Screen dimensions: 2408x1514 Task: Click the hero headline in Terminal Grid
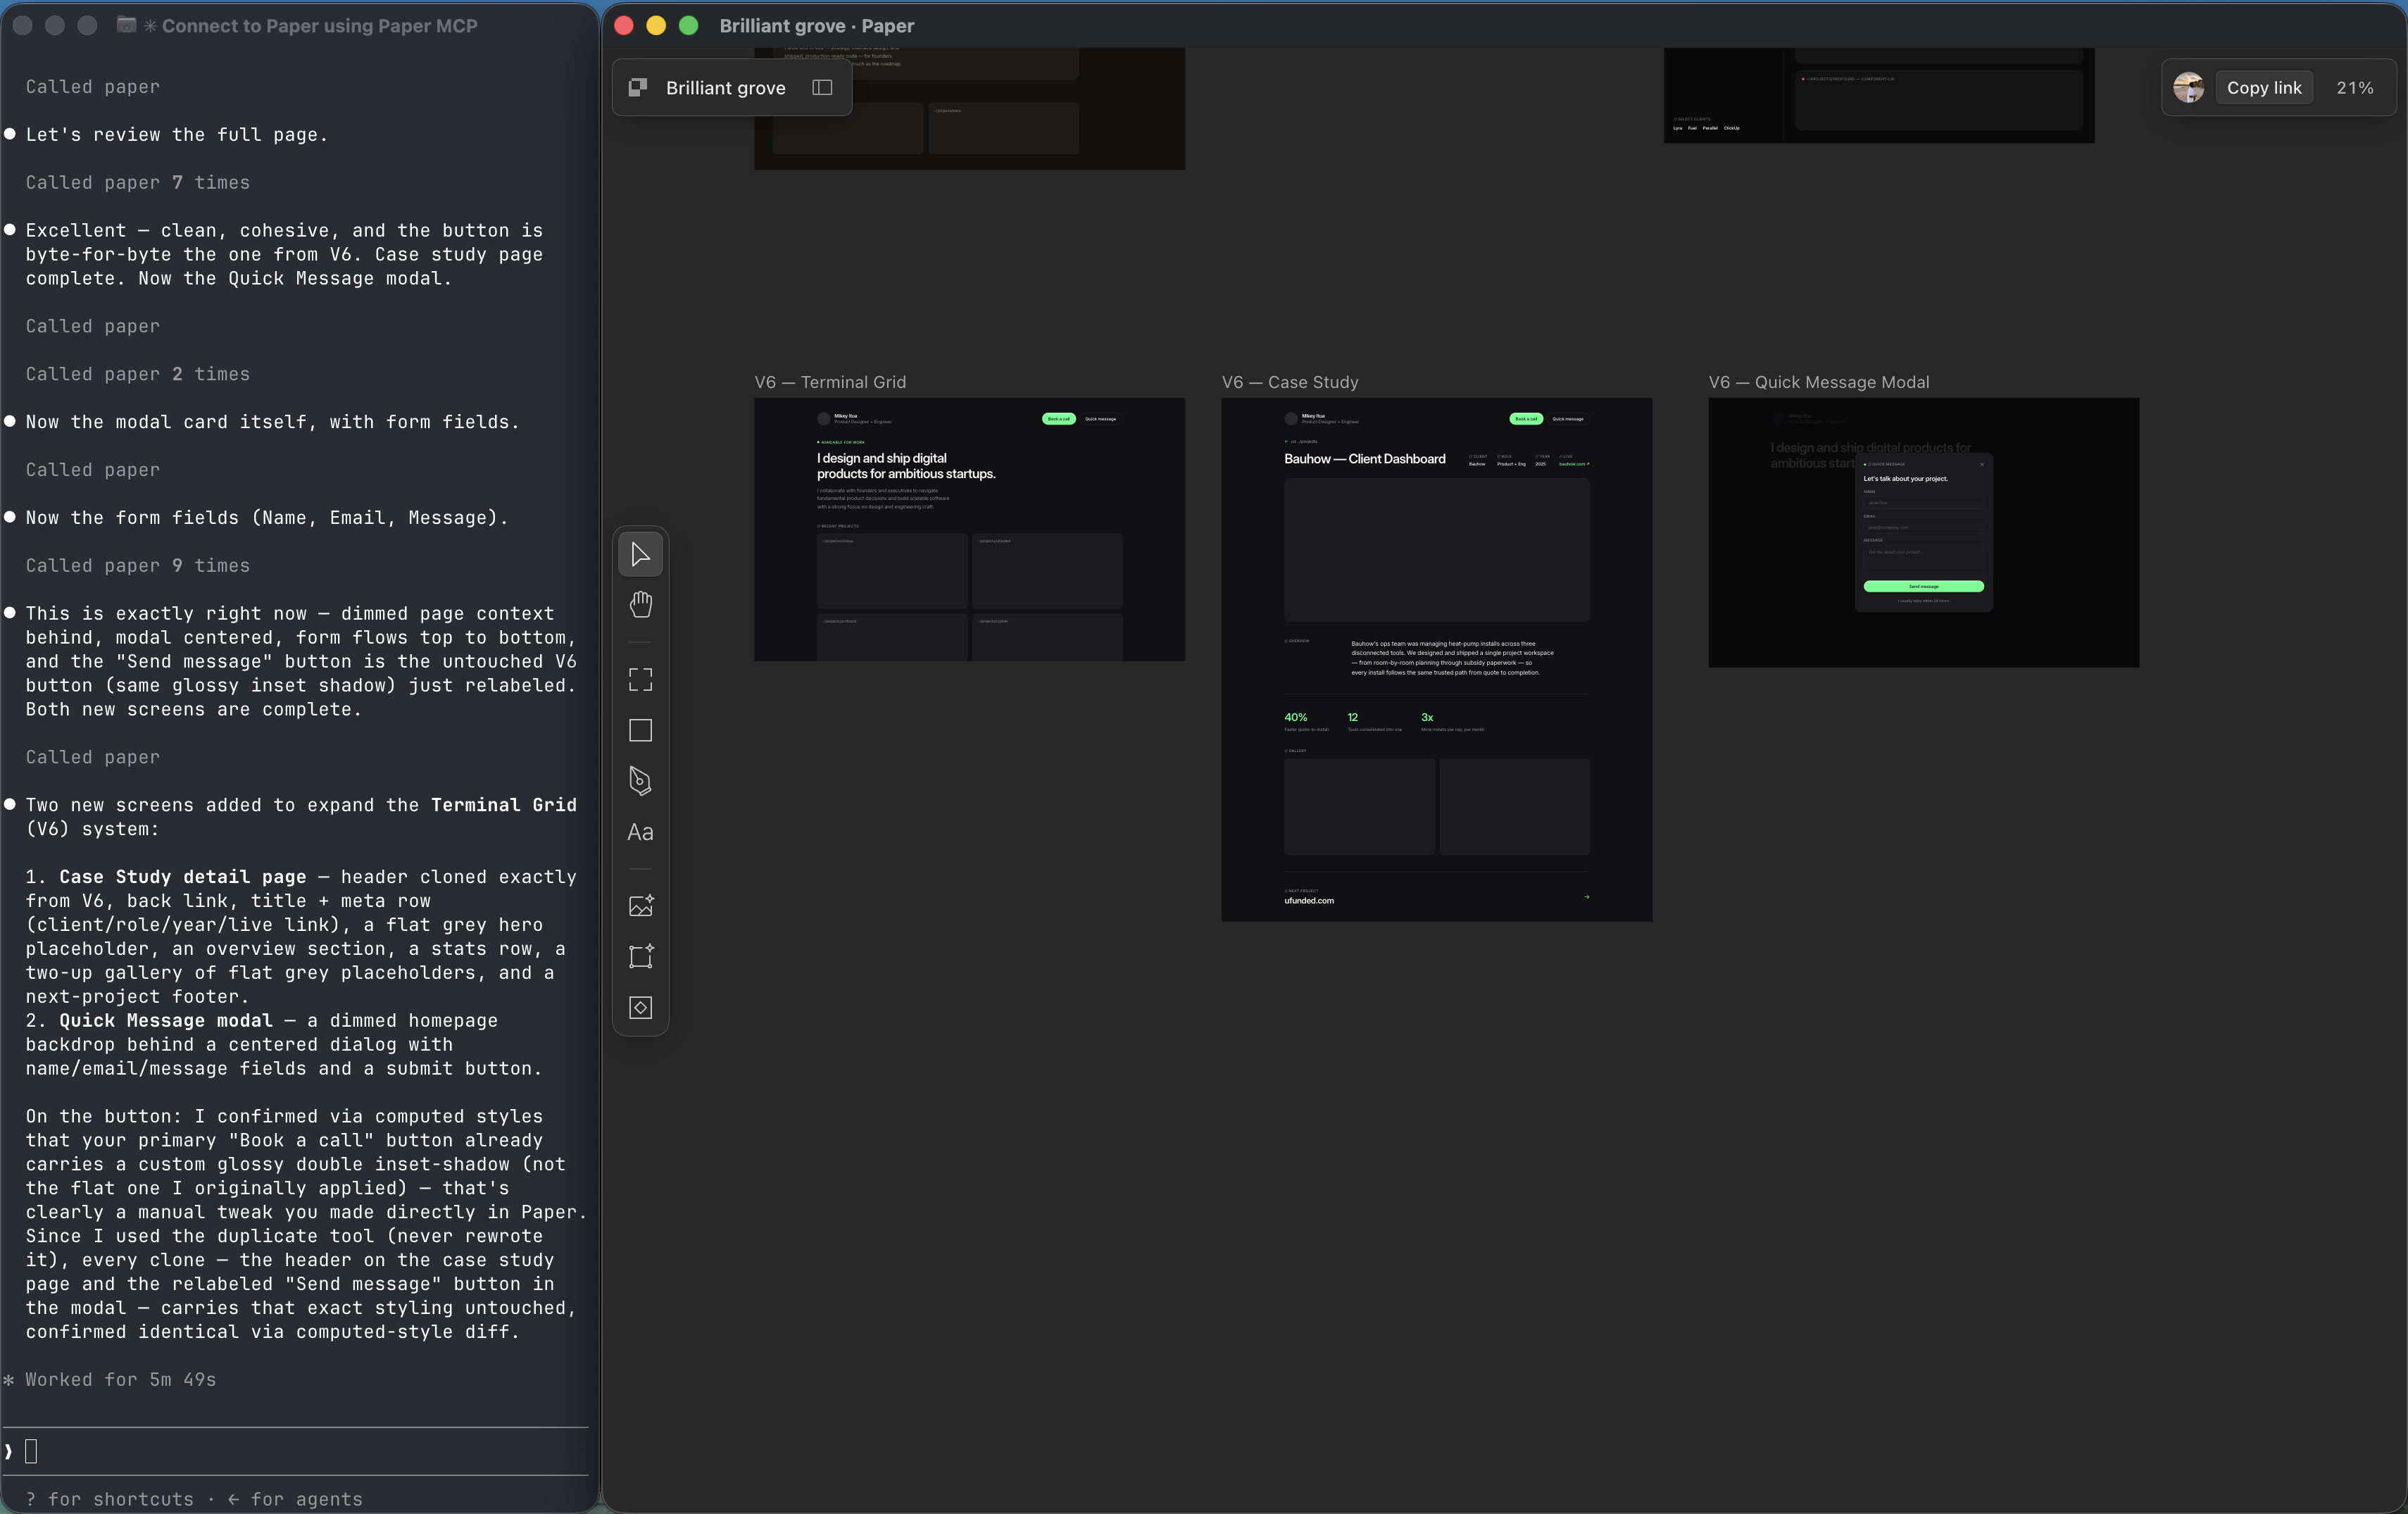pos(905,466)
